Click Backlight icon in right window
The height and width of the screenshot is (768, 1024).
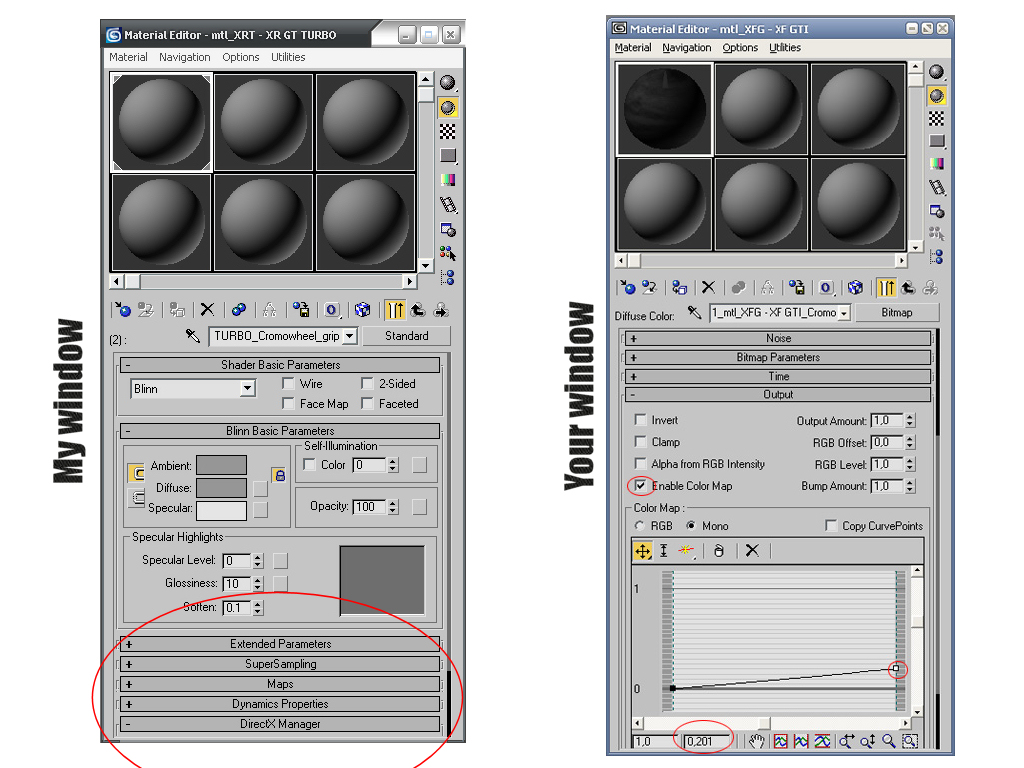(x=936, y=96)
